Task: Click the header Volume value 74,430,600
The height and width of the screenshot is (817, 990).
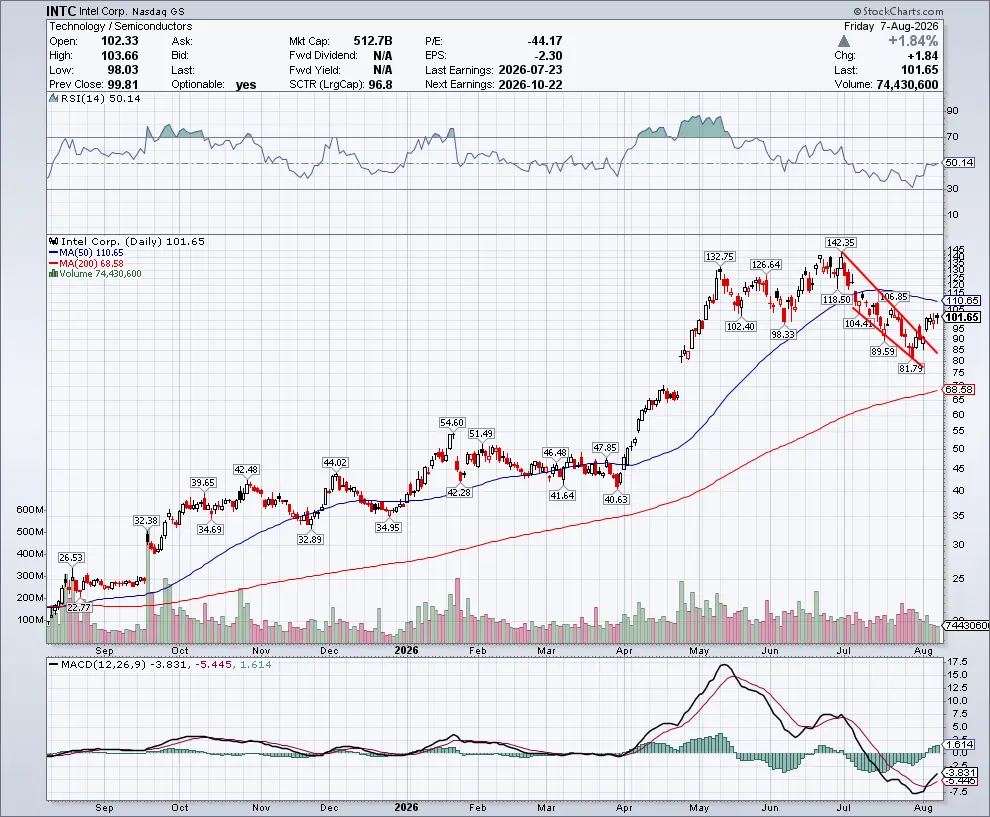Action: coord(907,84)
